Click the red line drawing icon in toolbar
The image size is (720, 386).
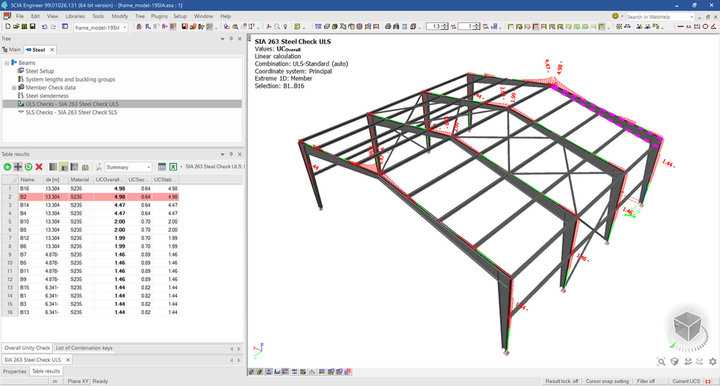pos(680,27)
